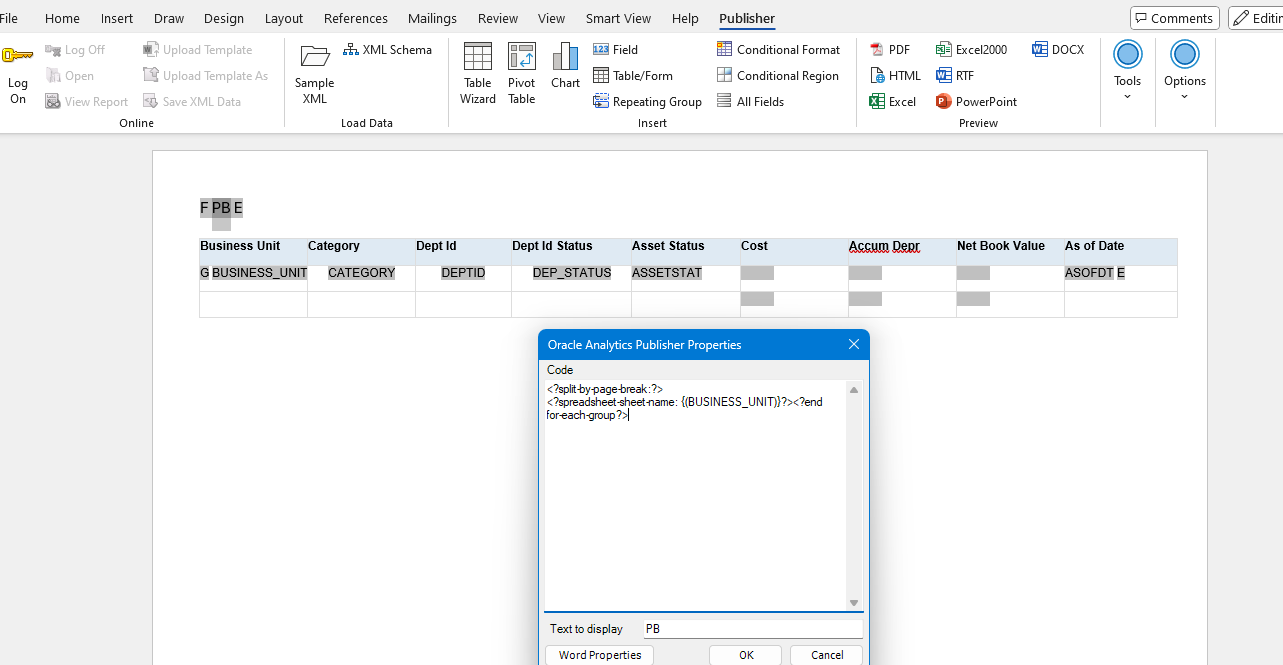Open the Mailings tab

[432, 18]
